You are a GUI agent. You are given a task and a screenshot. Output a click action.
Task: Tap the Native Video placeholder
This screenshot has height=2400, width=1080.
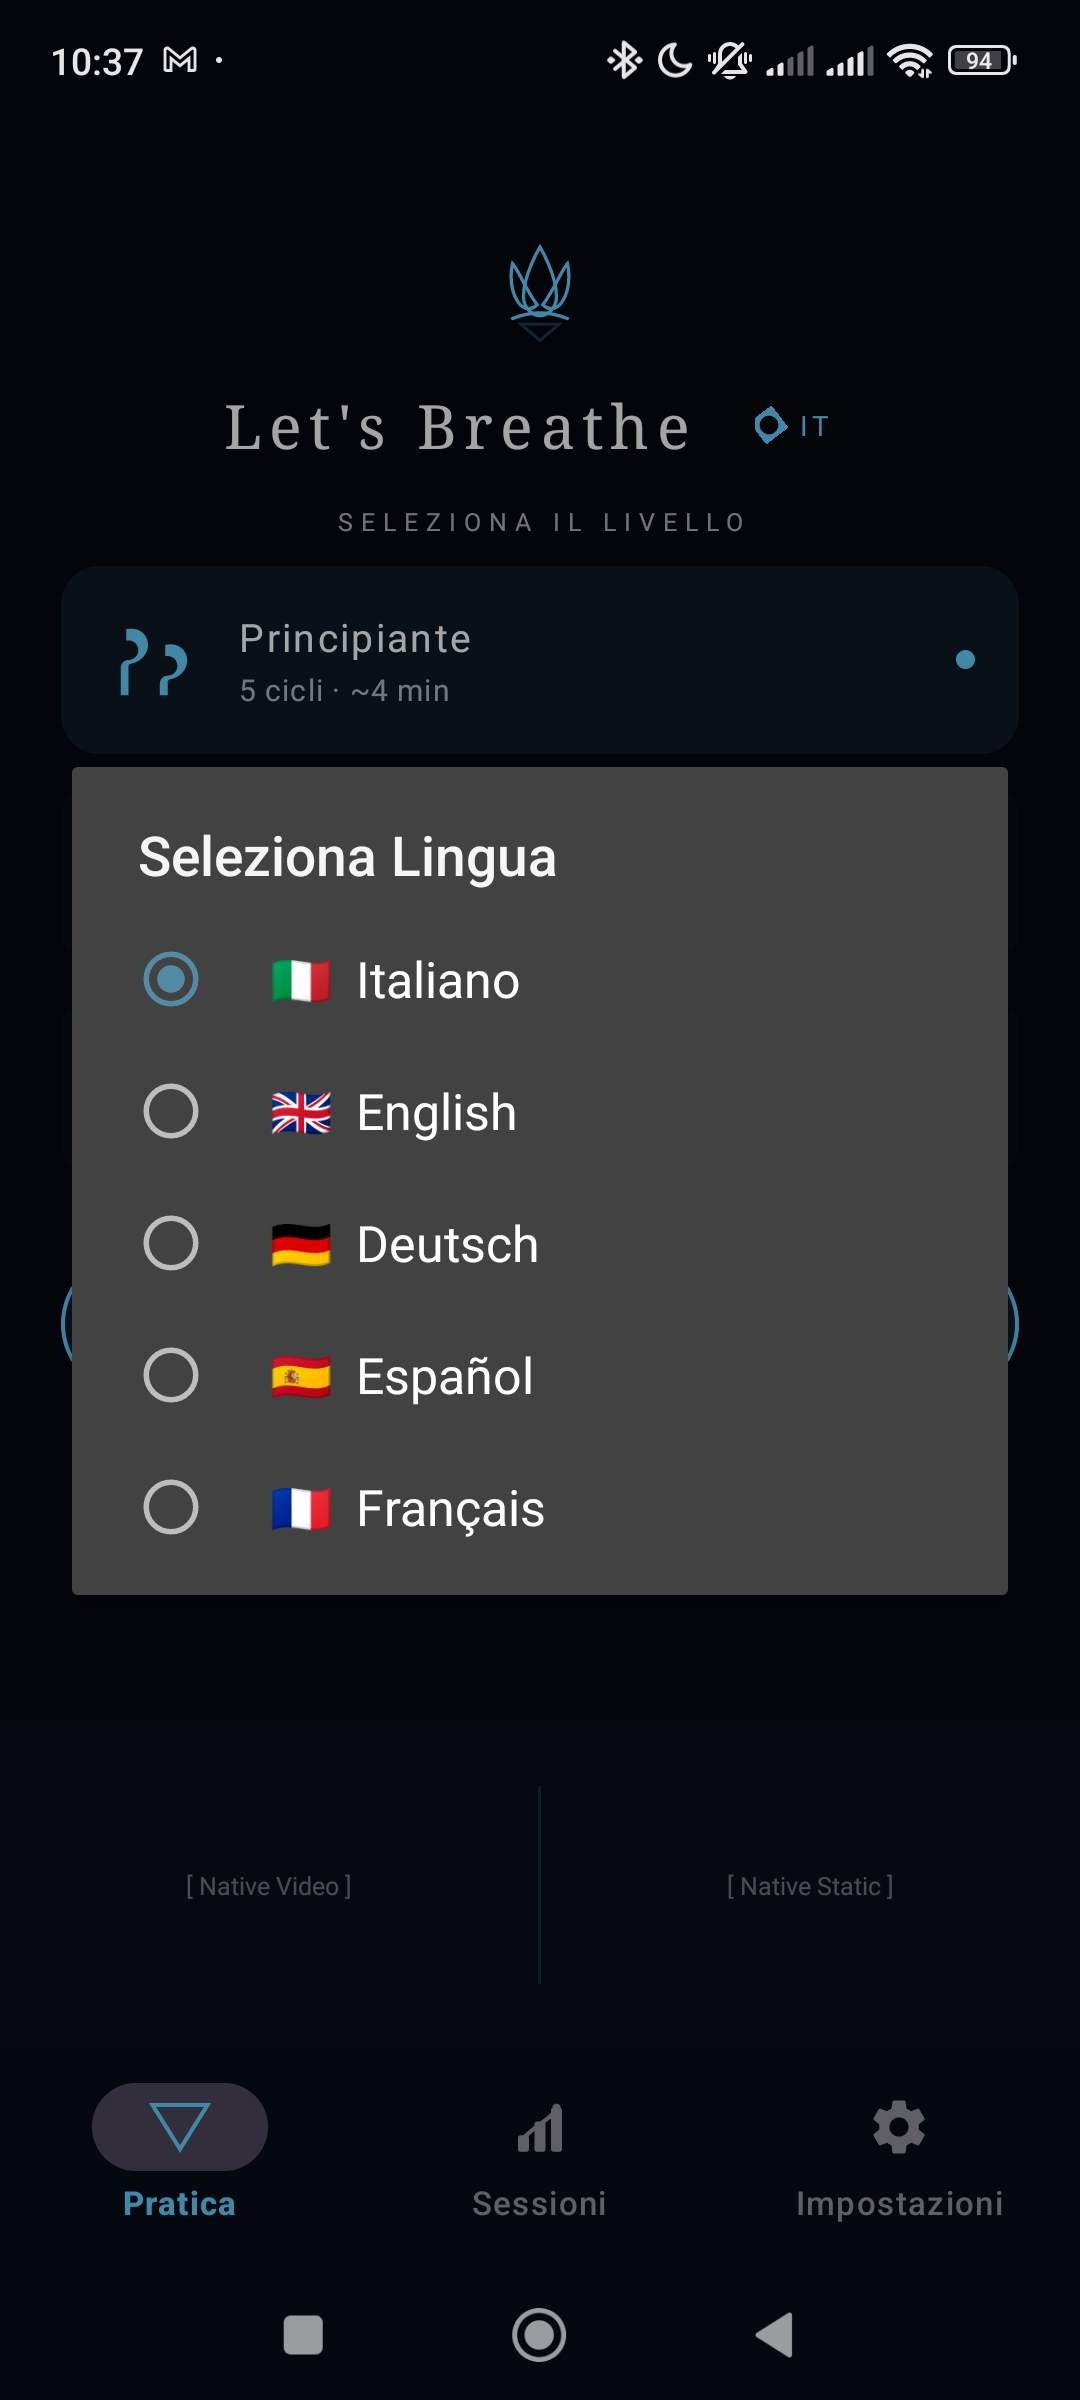pyautogui.click(x=269, y=1886)
